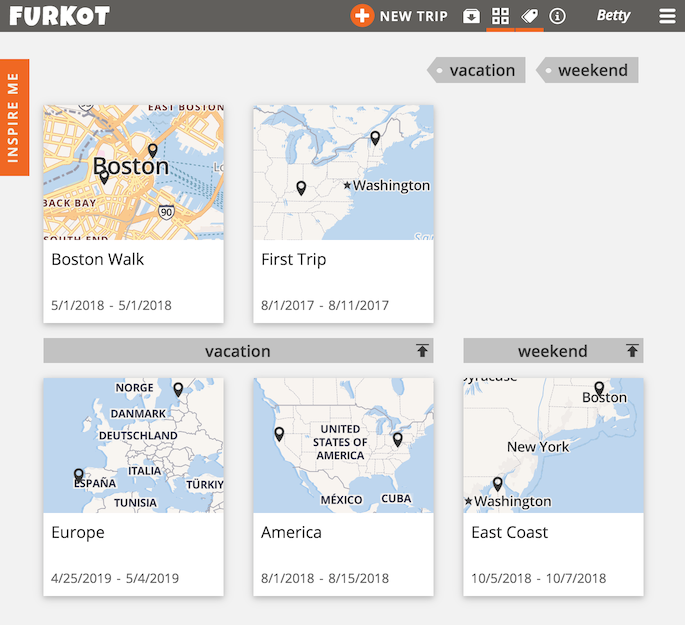Viewport: 685px width, 625px height.
Task: Click the west coast pin on America map
Action: [x=279, y=435]
